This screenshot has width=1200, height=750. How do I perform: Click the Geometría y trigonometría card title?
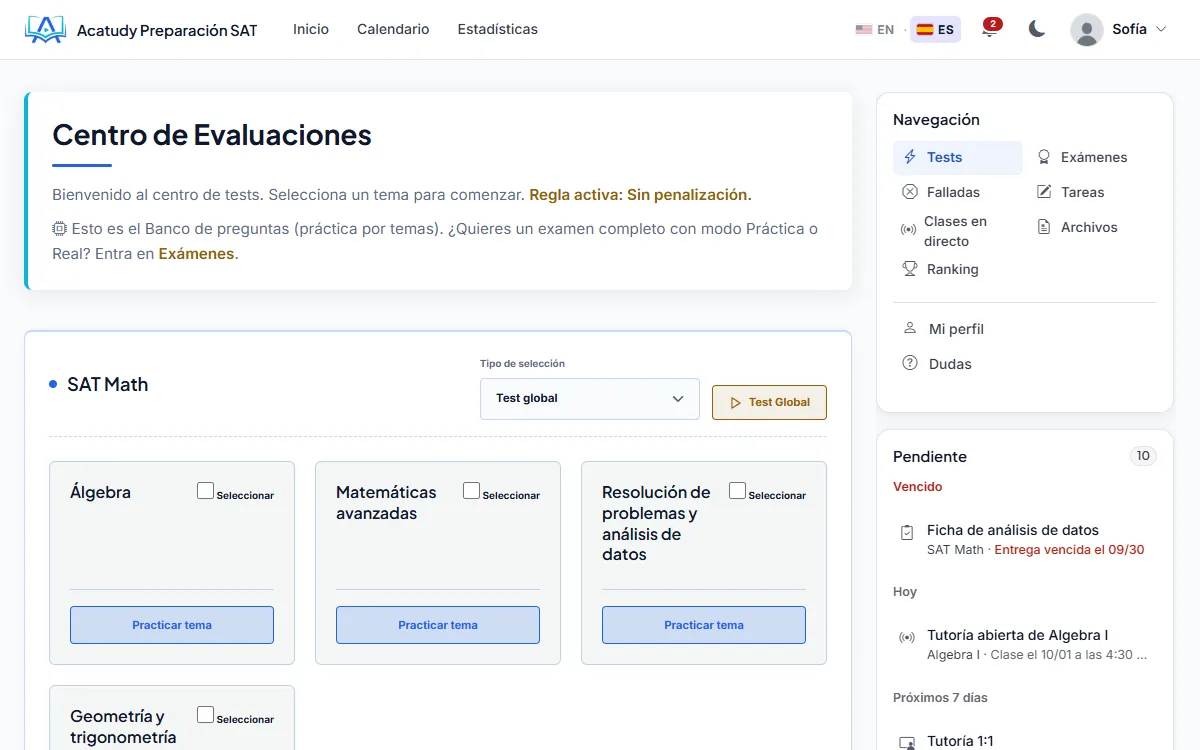[x=123, y=727]
